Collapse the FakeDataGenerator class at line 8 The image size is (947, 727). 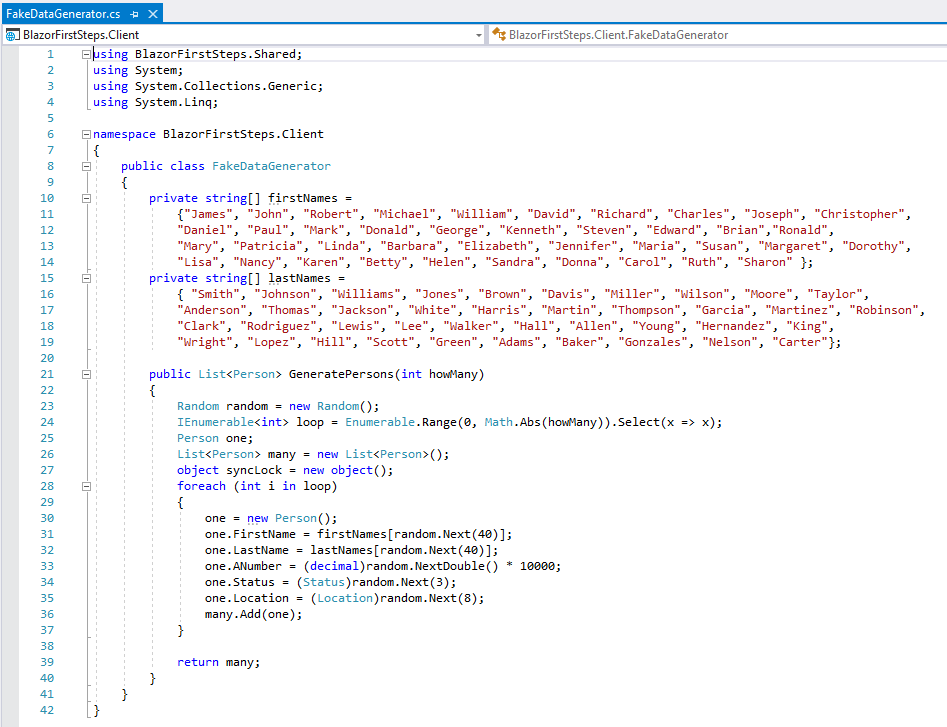[x=86, y=166]
